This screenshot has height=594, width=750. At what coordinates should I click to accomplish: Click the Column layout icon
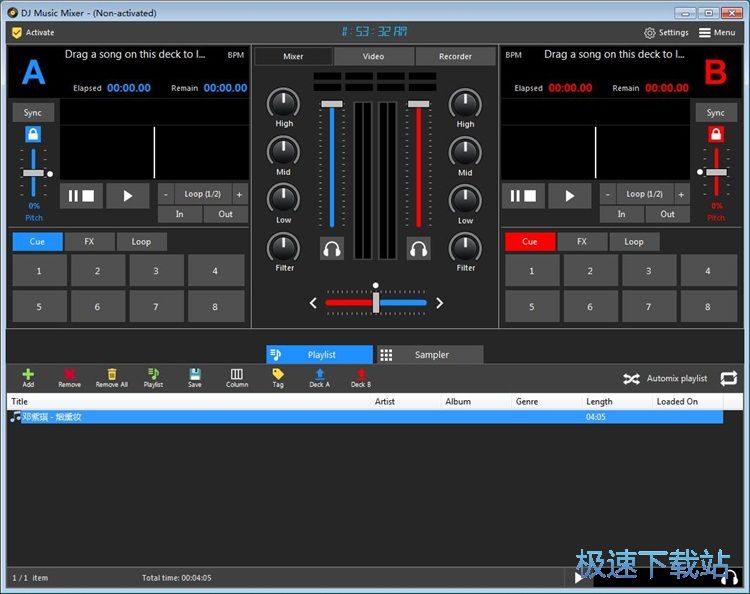coord(237,375)
